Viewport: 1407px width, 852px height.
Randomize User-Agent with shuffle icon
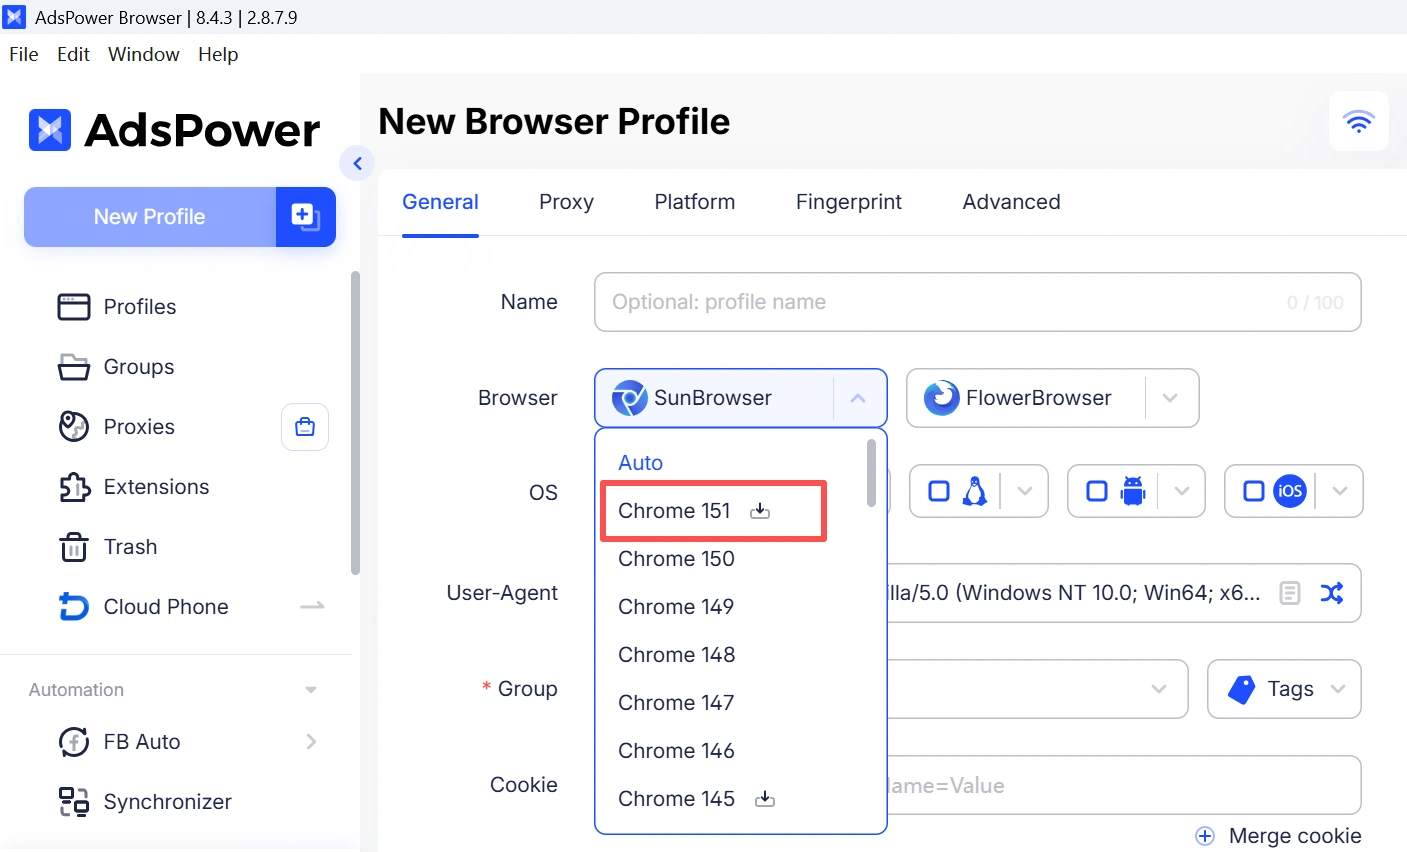tap(1332, 593)
